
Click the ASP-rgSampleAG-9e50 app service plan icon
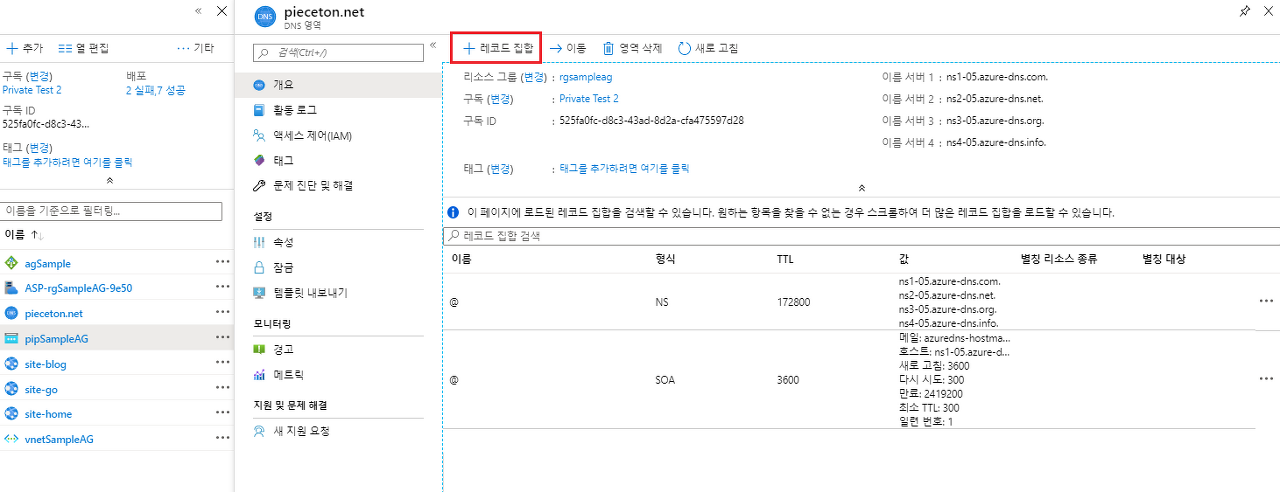pos(12,288)
